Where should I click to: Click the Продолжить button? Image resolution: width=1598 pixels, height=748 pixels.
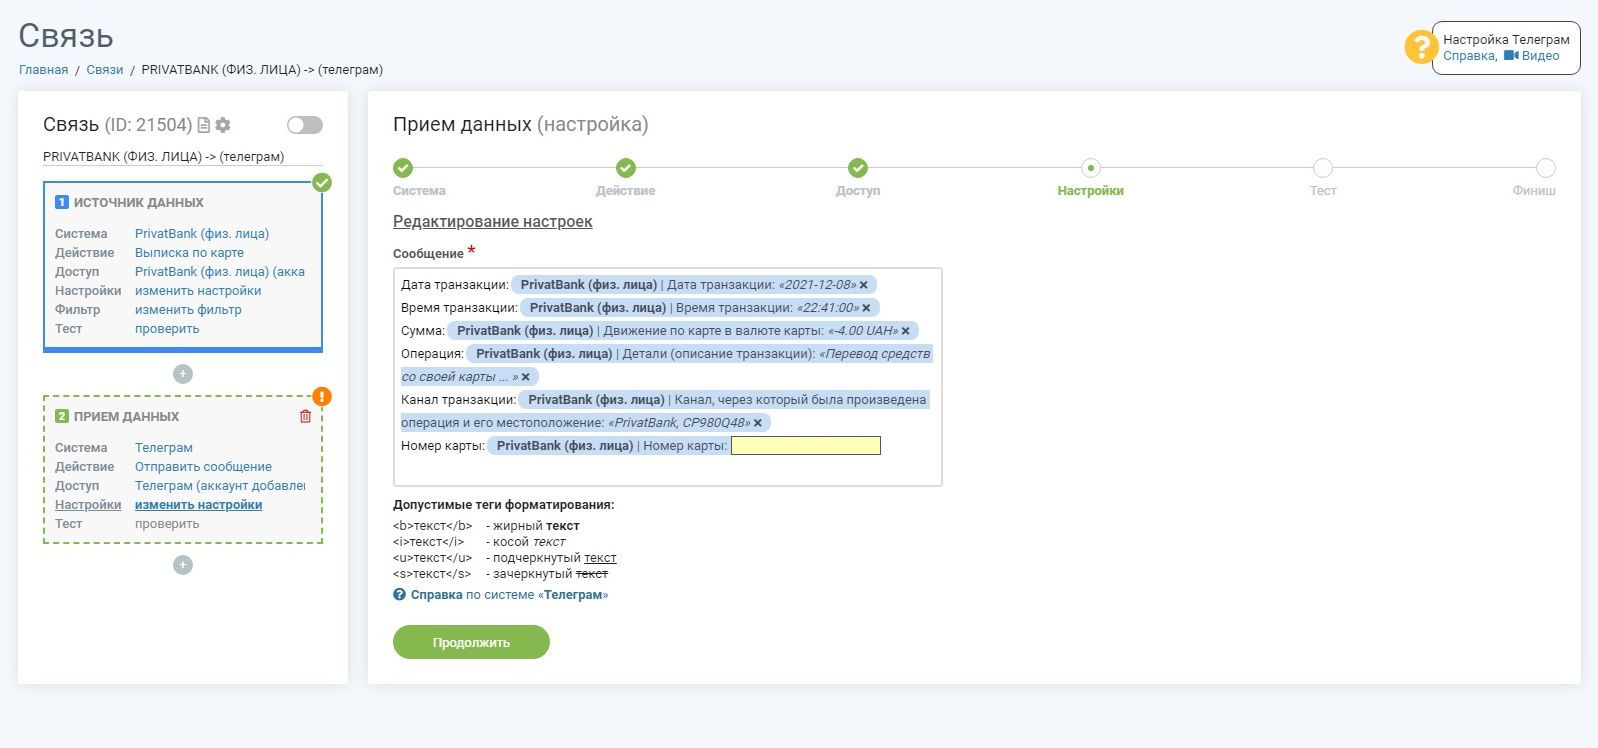coord(471,642)
